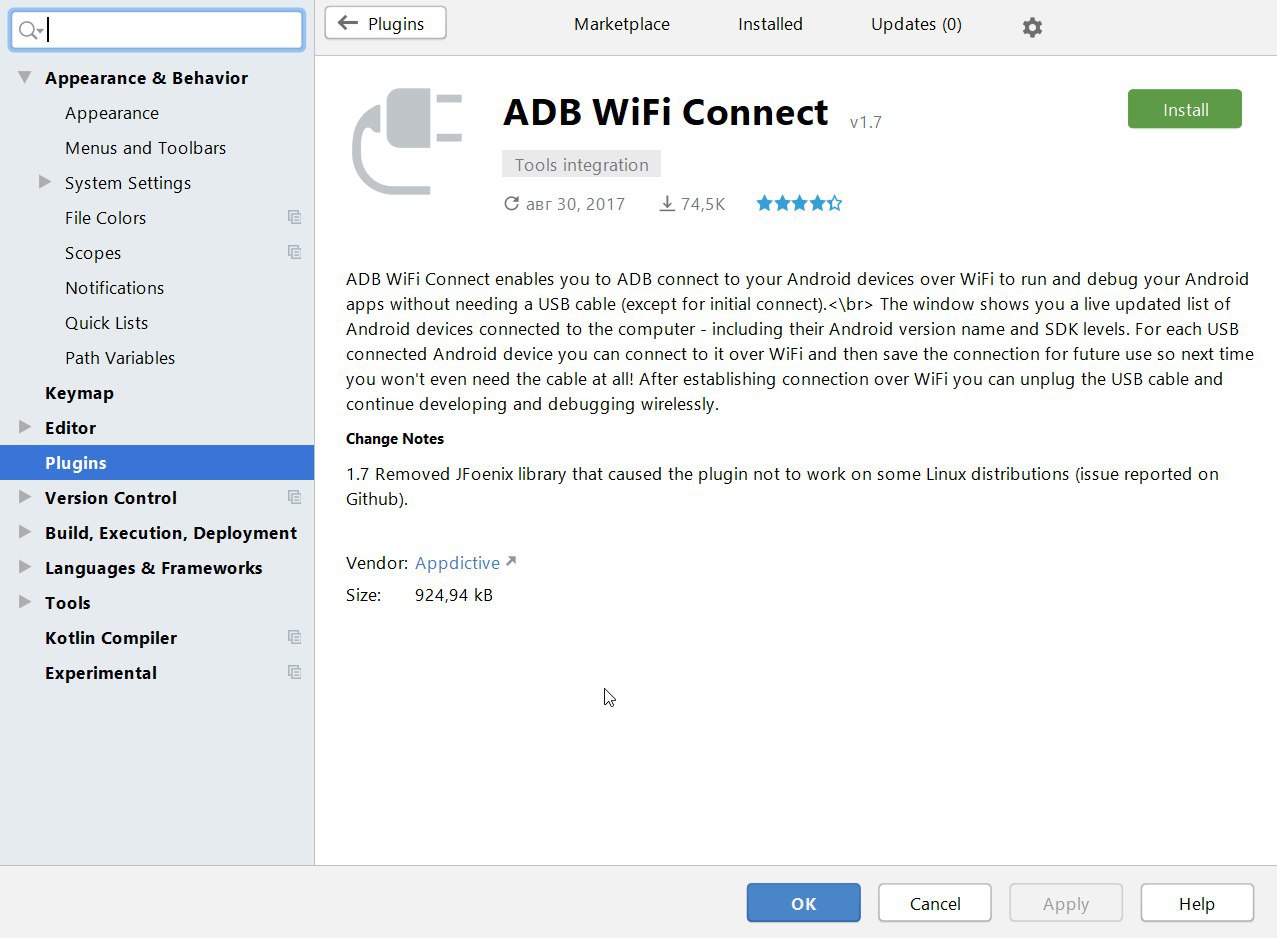Focus the settings search field
Screen dimensions: 1277x938
(157, 30)
